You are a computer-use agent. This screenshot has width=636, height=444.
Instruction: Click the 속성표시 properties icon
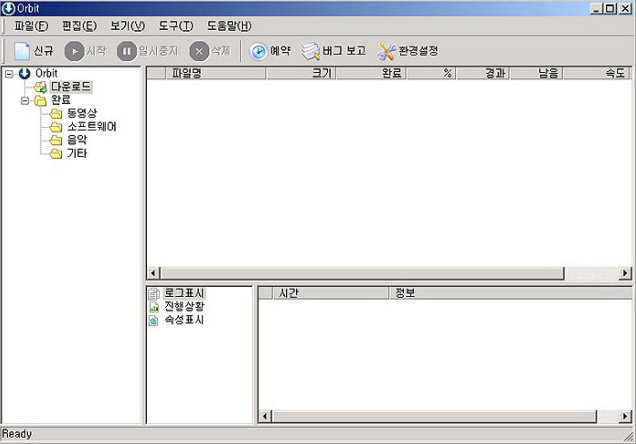tap(154, 320)
